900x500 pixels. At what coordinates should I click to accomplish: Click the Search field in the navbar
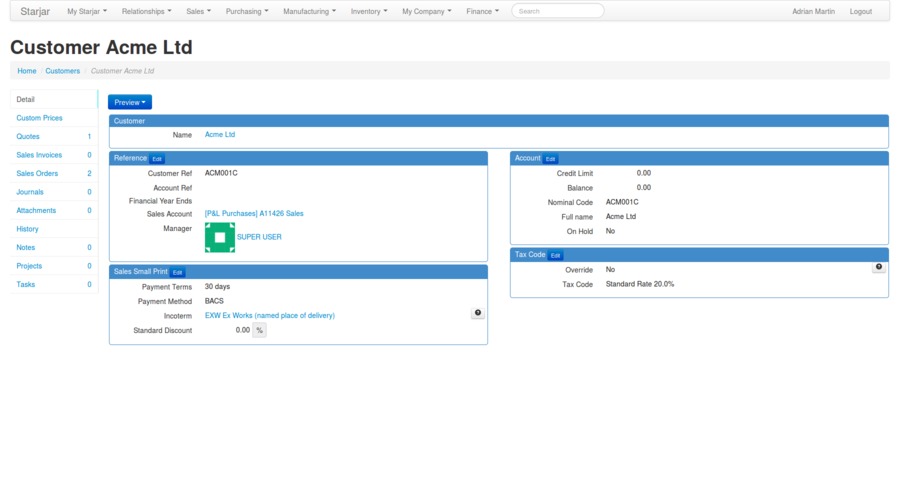coord(557,11)
